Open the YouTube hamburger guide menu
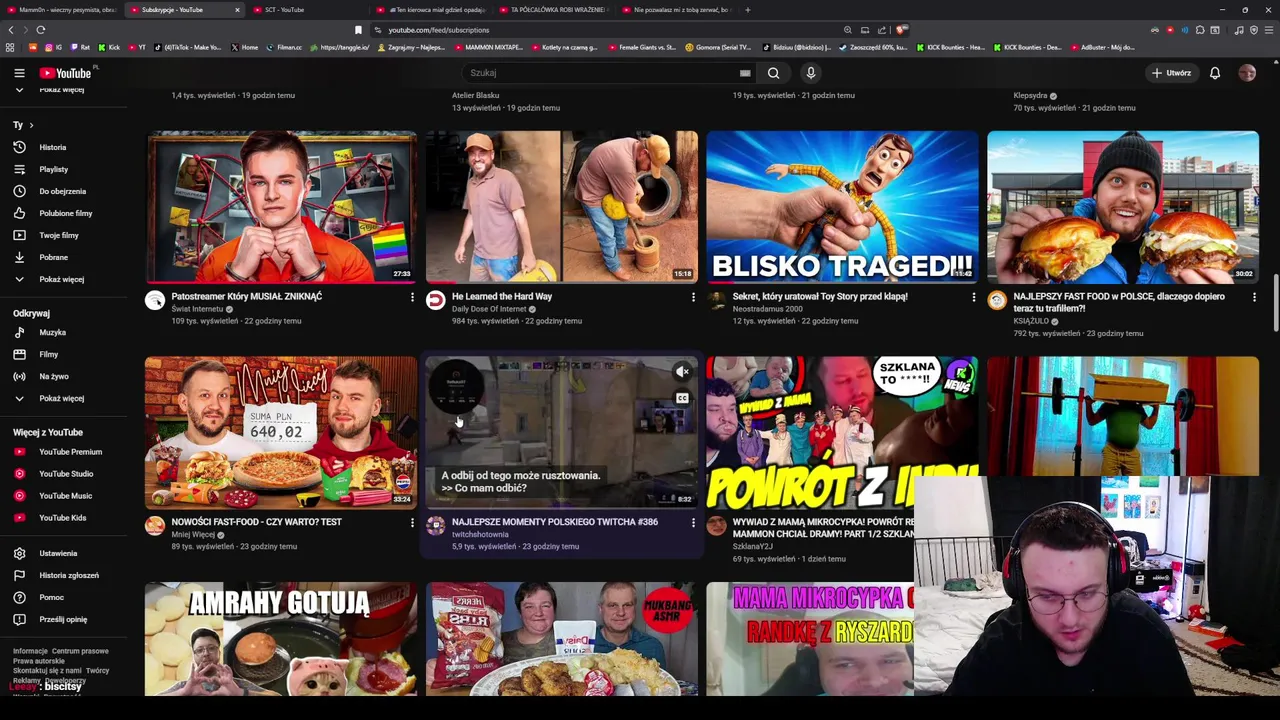The width and height of the screenshot is (1280, 720). pos(19,73)
